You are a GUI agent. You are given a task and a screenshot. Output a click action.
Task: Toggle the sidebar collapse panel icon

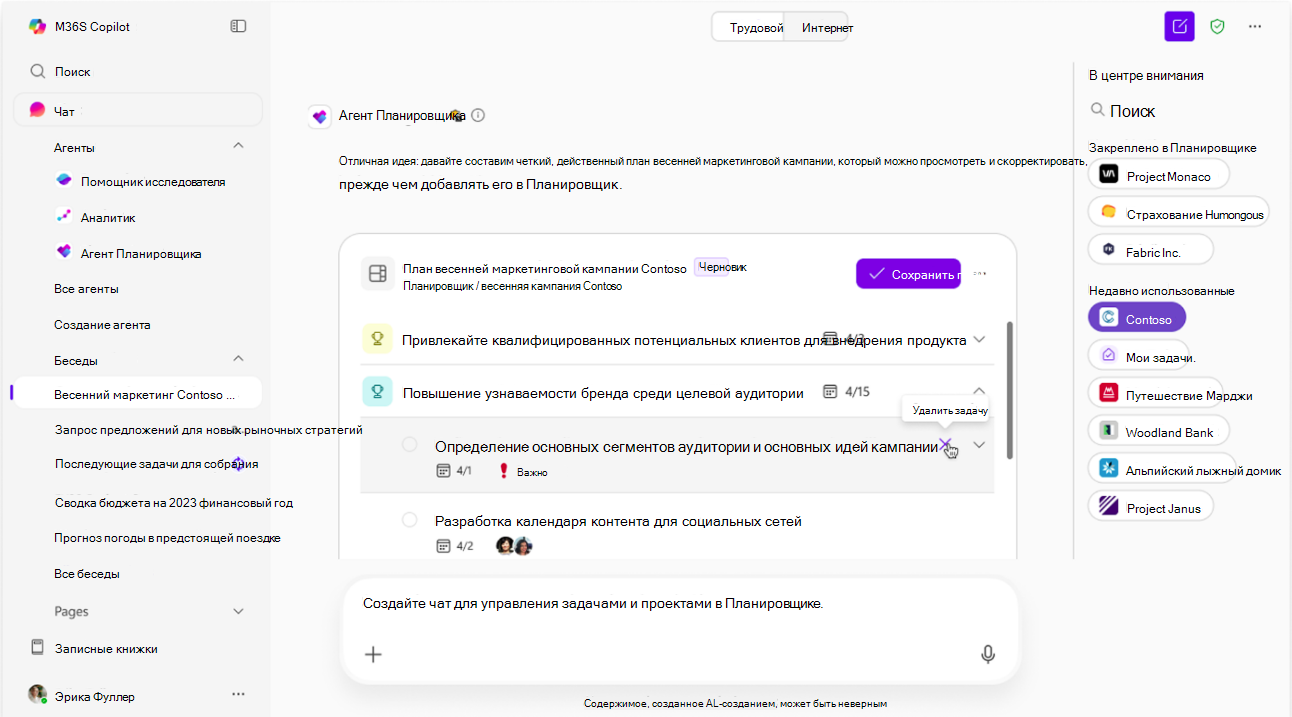[238, 26]
